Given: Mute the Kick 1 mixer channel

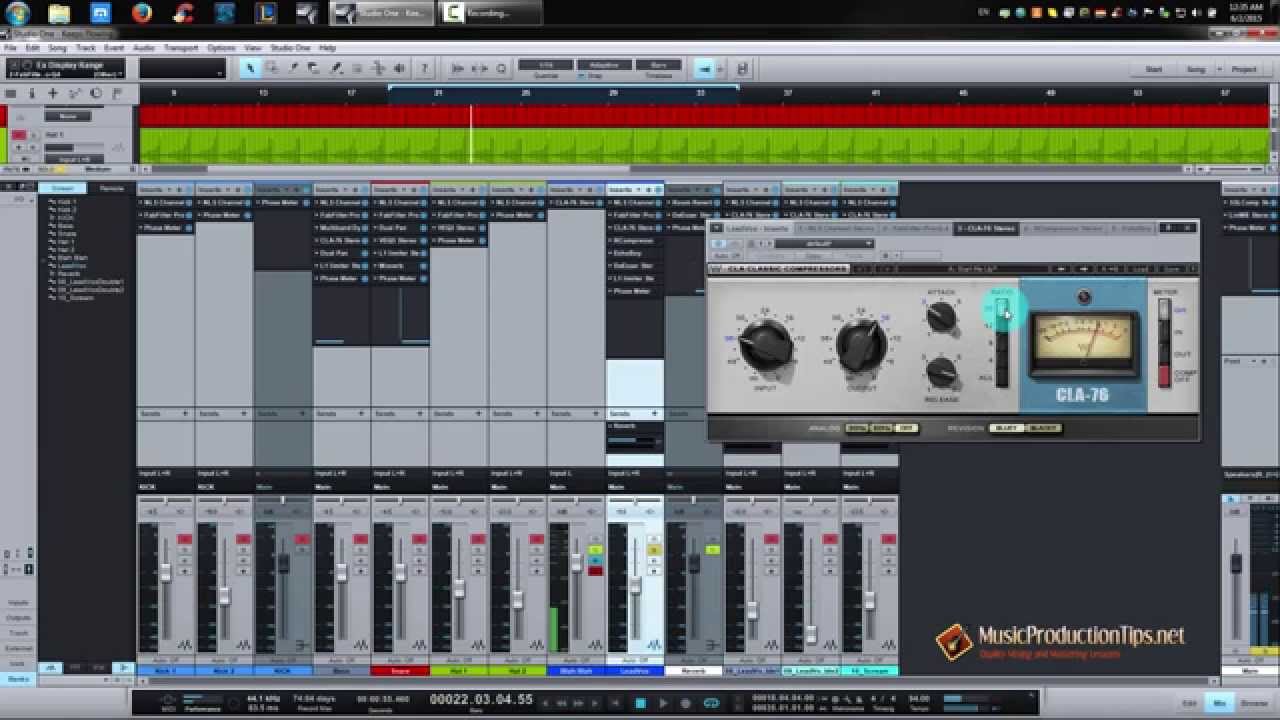Looking at the screenshot, I should [x=185, y=539].
